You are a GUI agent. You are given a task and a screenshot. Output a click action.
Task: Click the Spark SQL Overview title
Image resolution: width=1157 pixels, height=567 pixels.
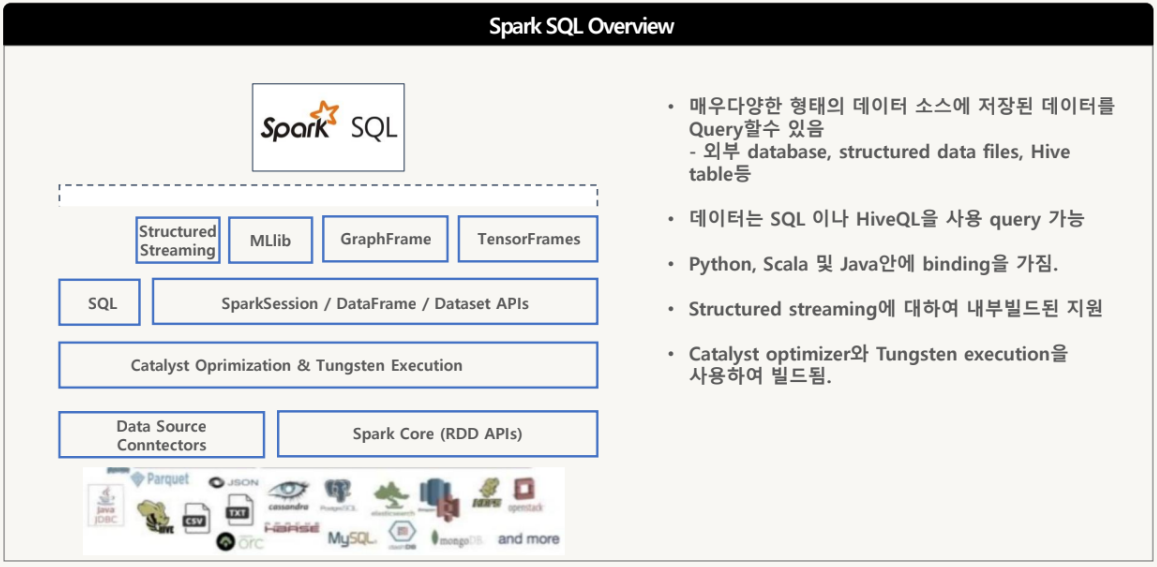pos(581,27)
